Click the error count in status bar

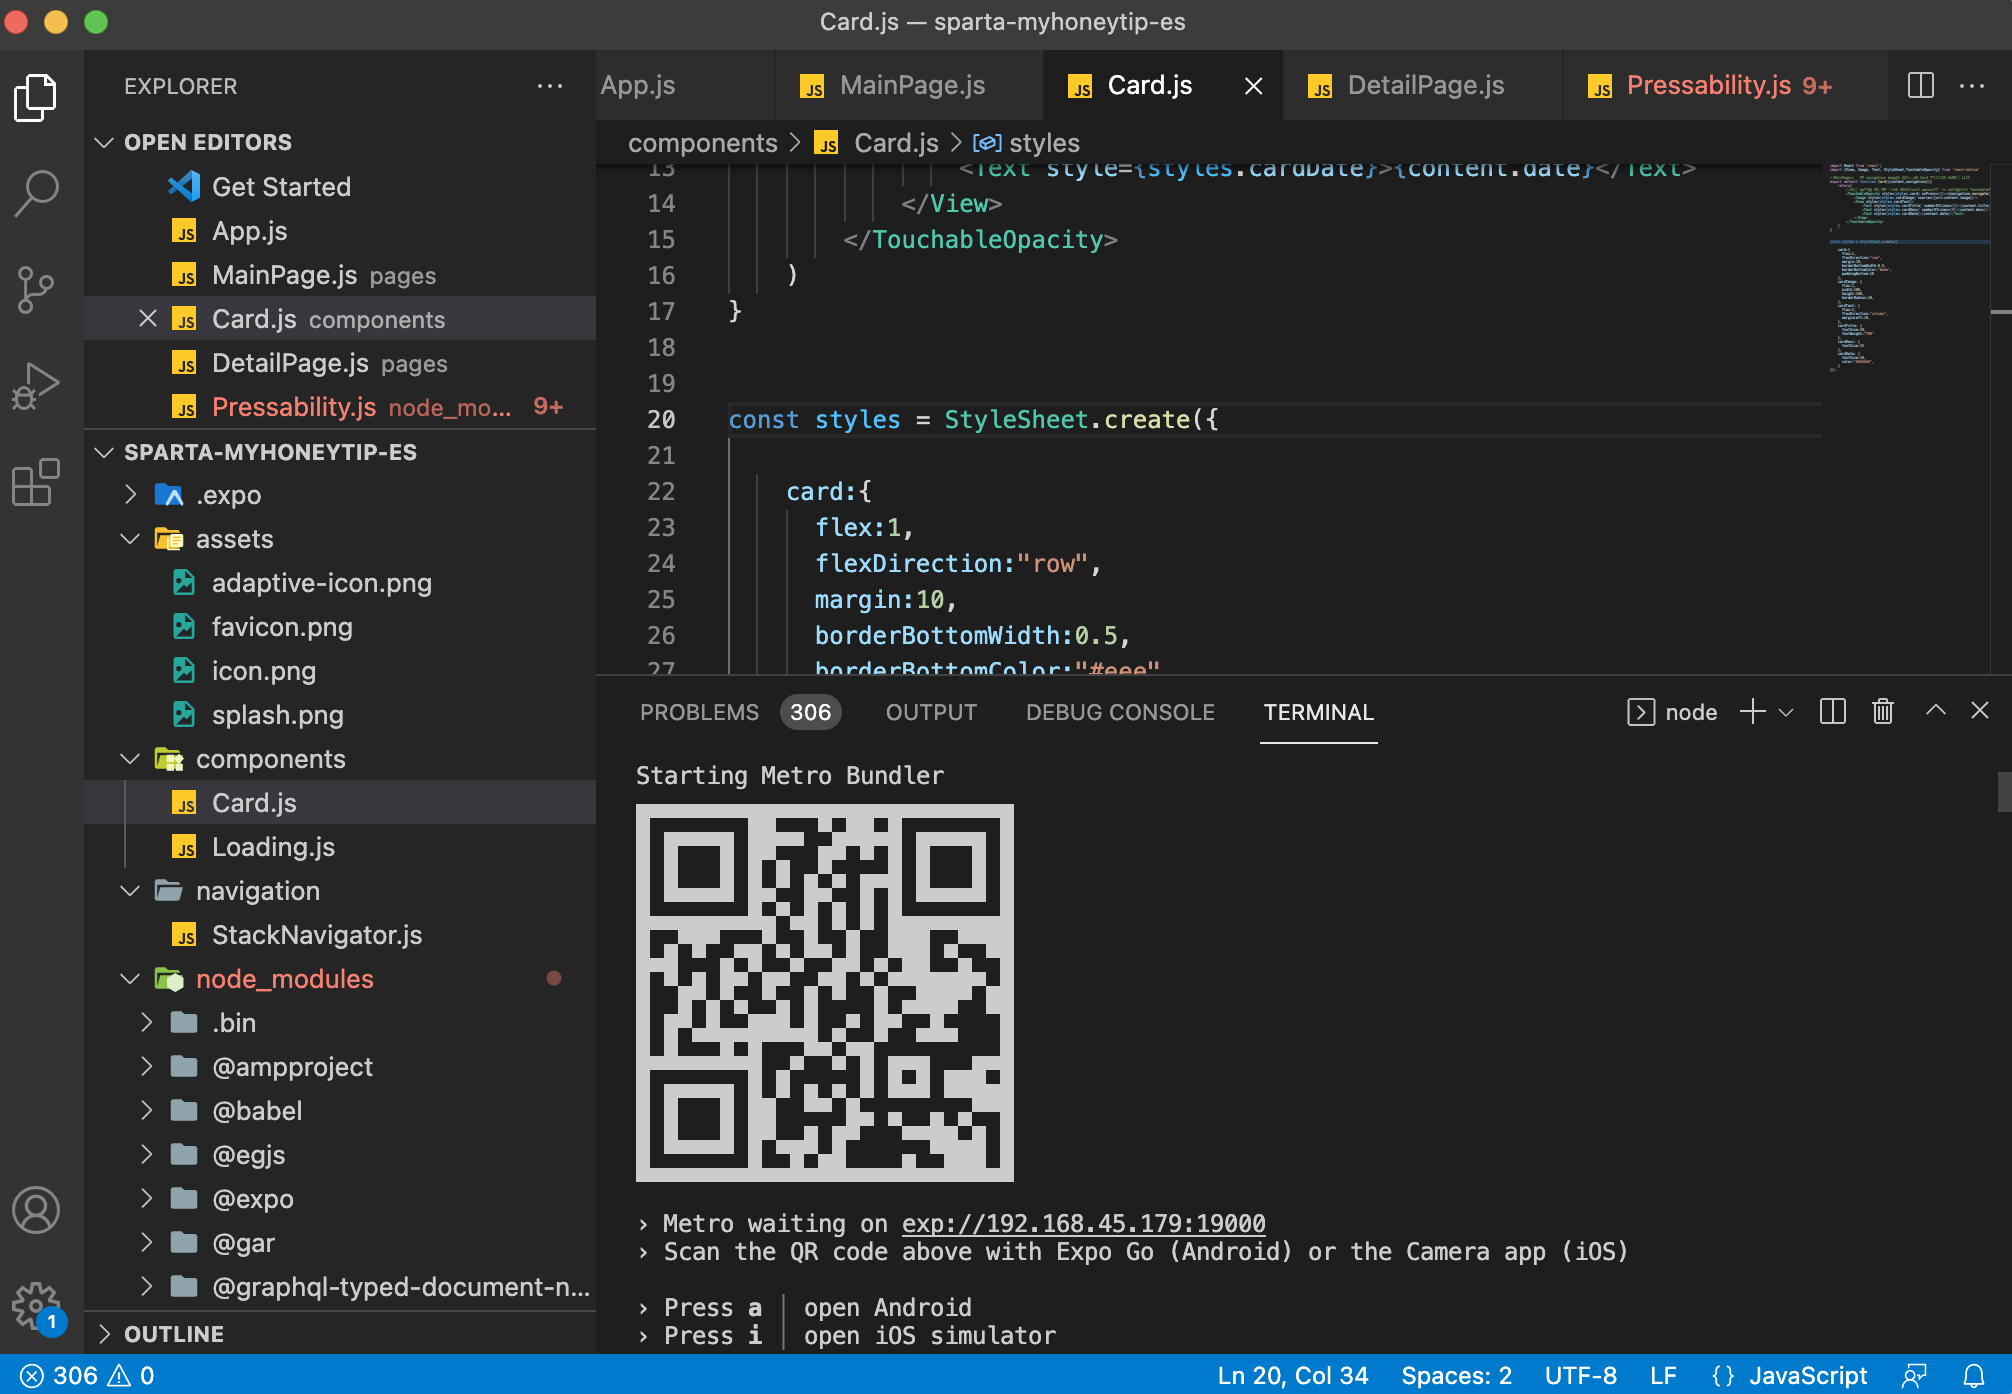pos(60,1376)
